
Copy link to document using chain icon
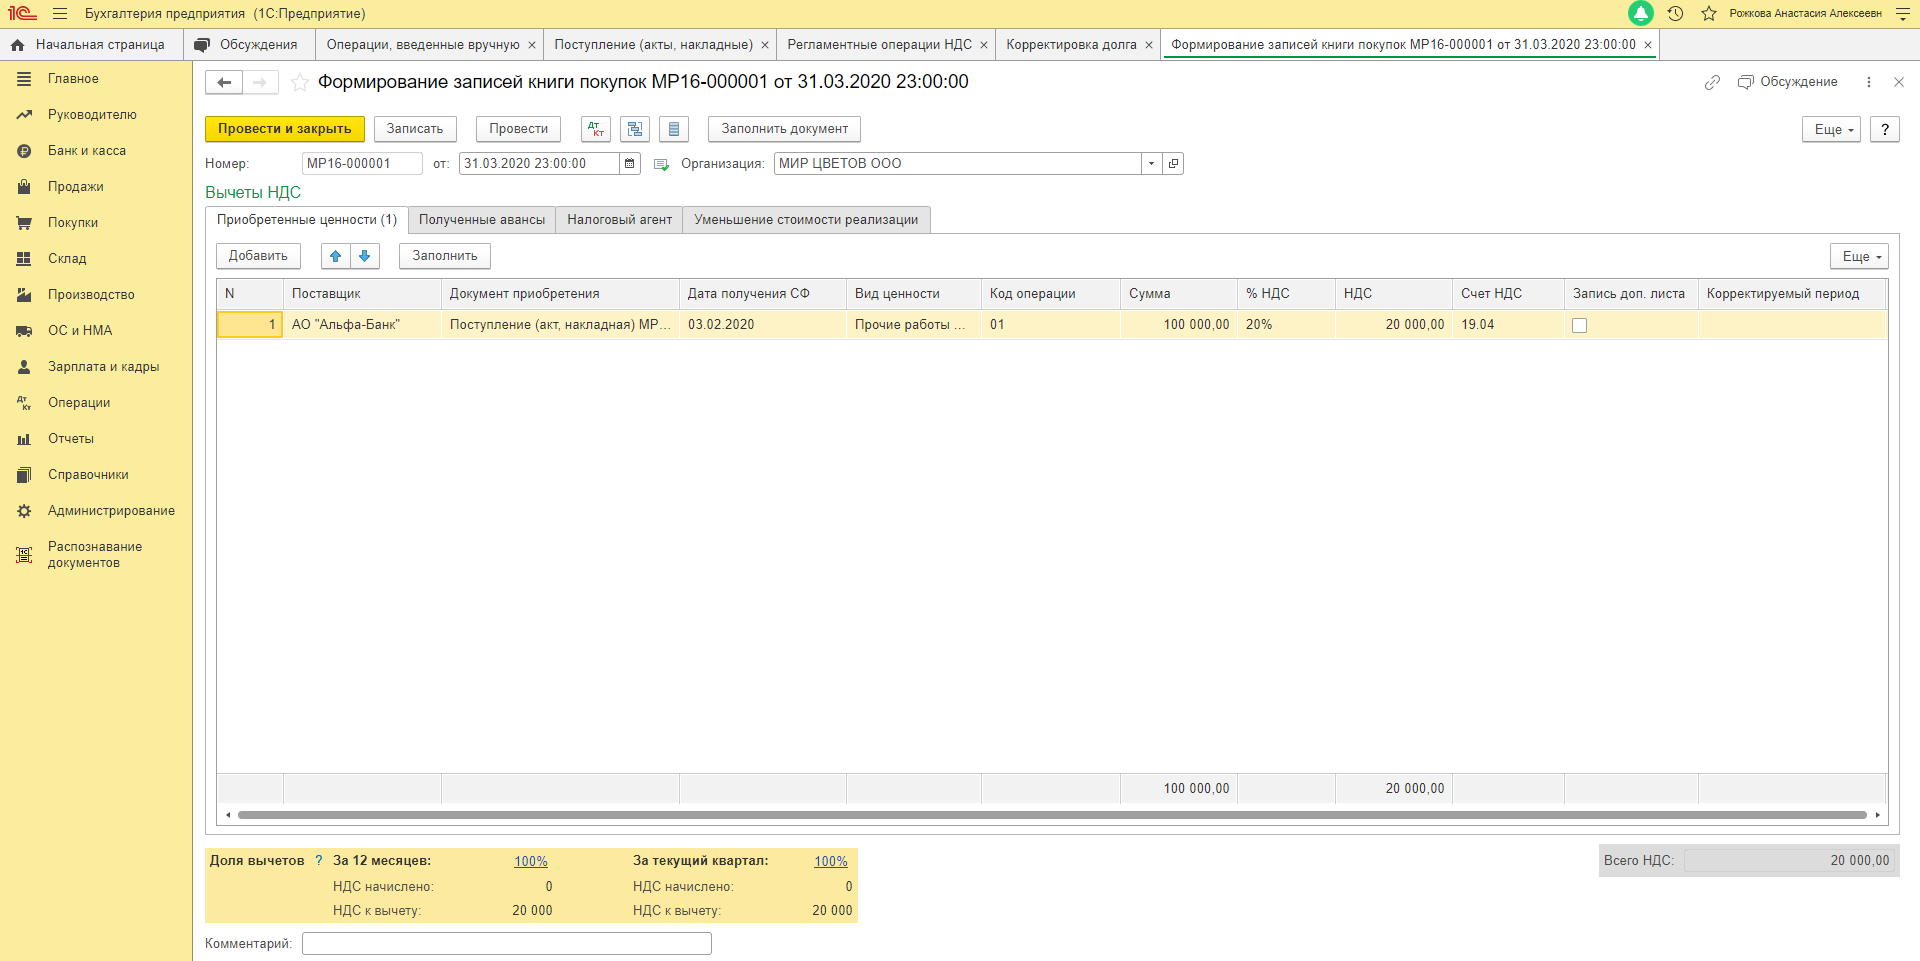pyautogui.click(x=1712, y=82)
